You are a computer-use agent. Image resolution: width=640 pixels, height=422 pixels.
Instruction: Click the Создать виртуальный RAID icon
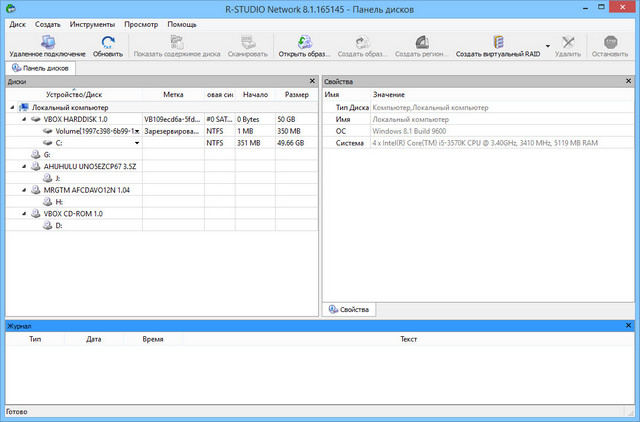(x=497, y=42)
